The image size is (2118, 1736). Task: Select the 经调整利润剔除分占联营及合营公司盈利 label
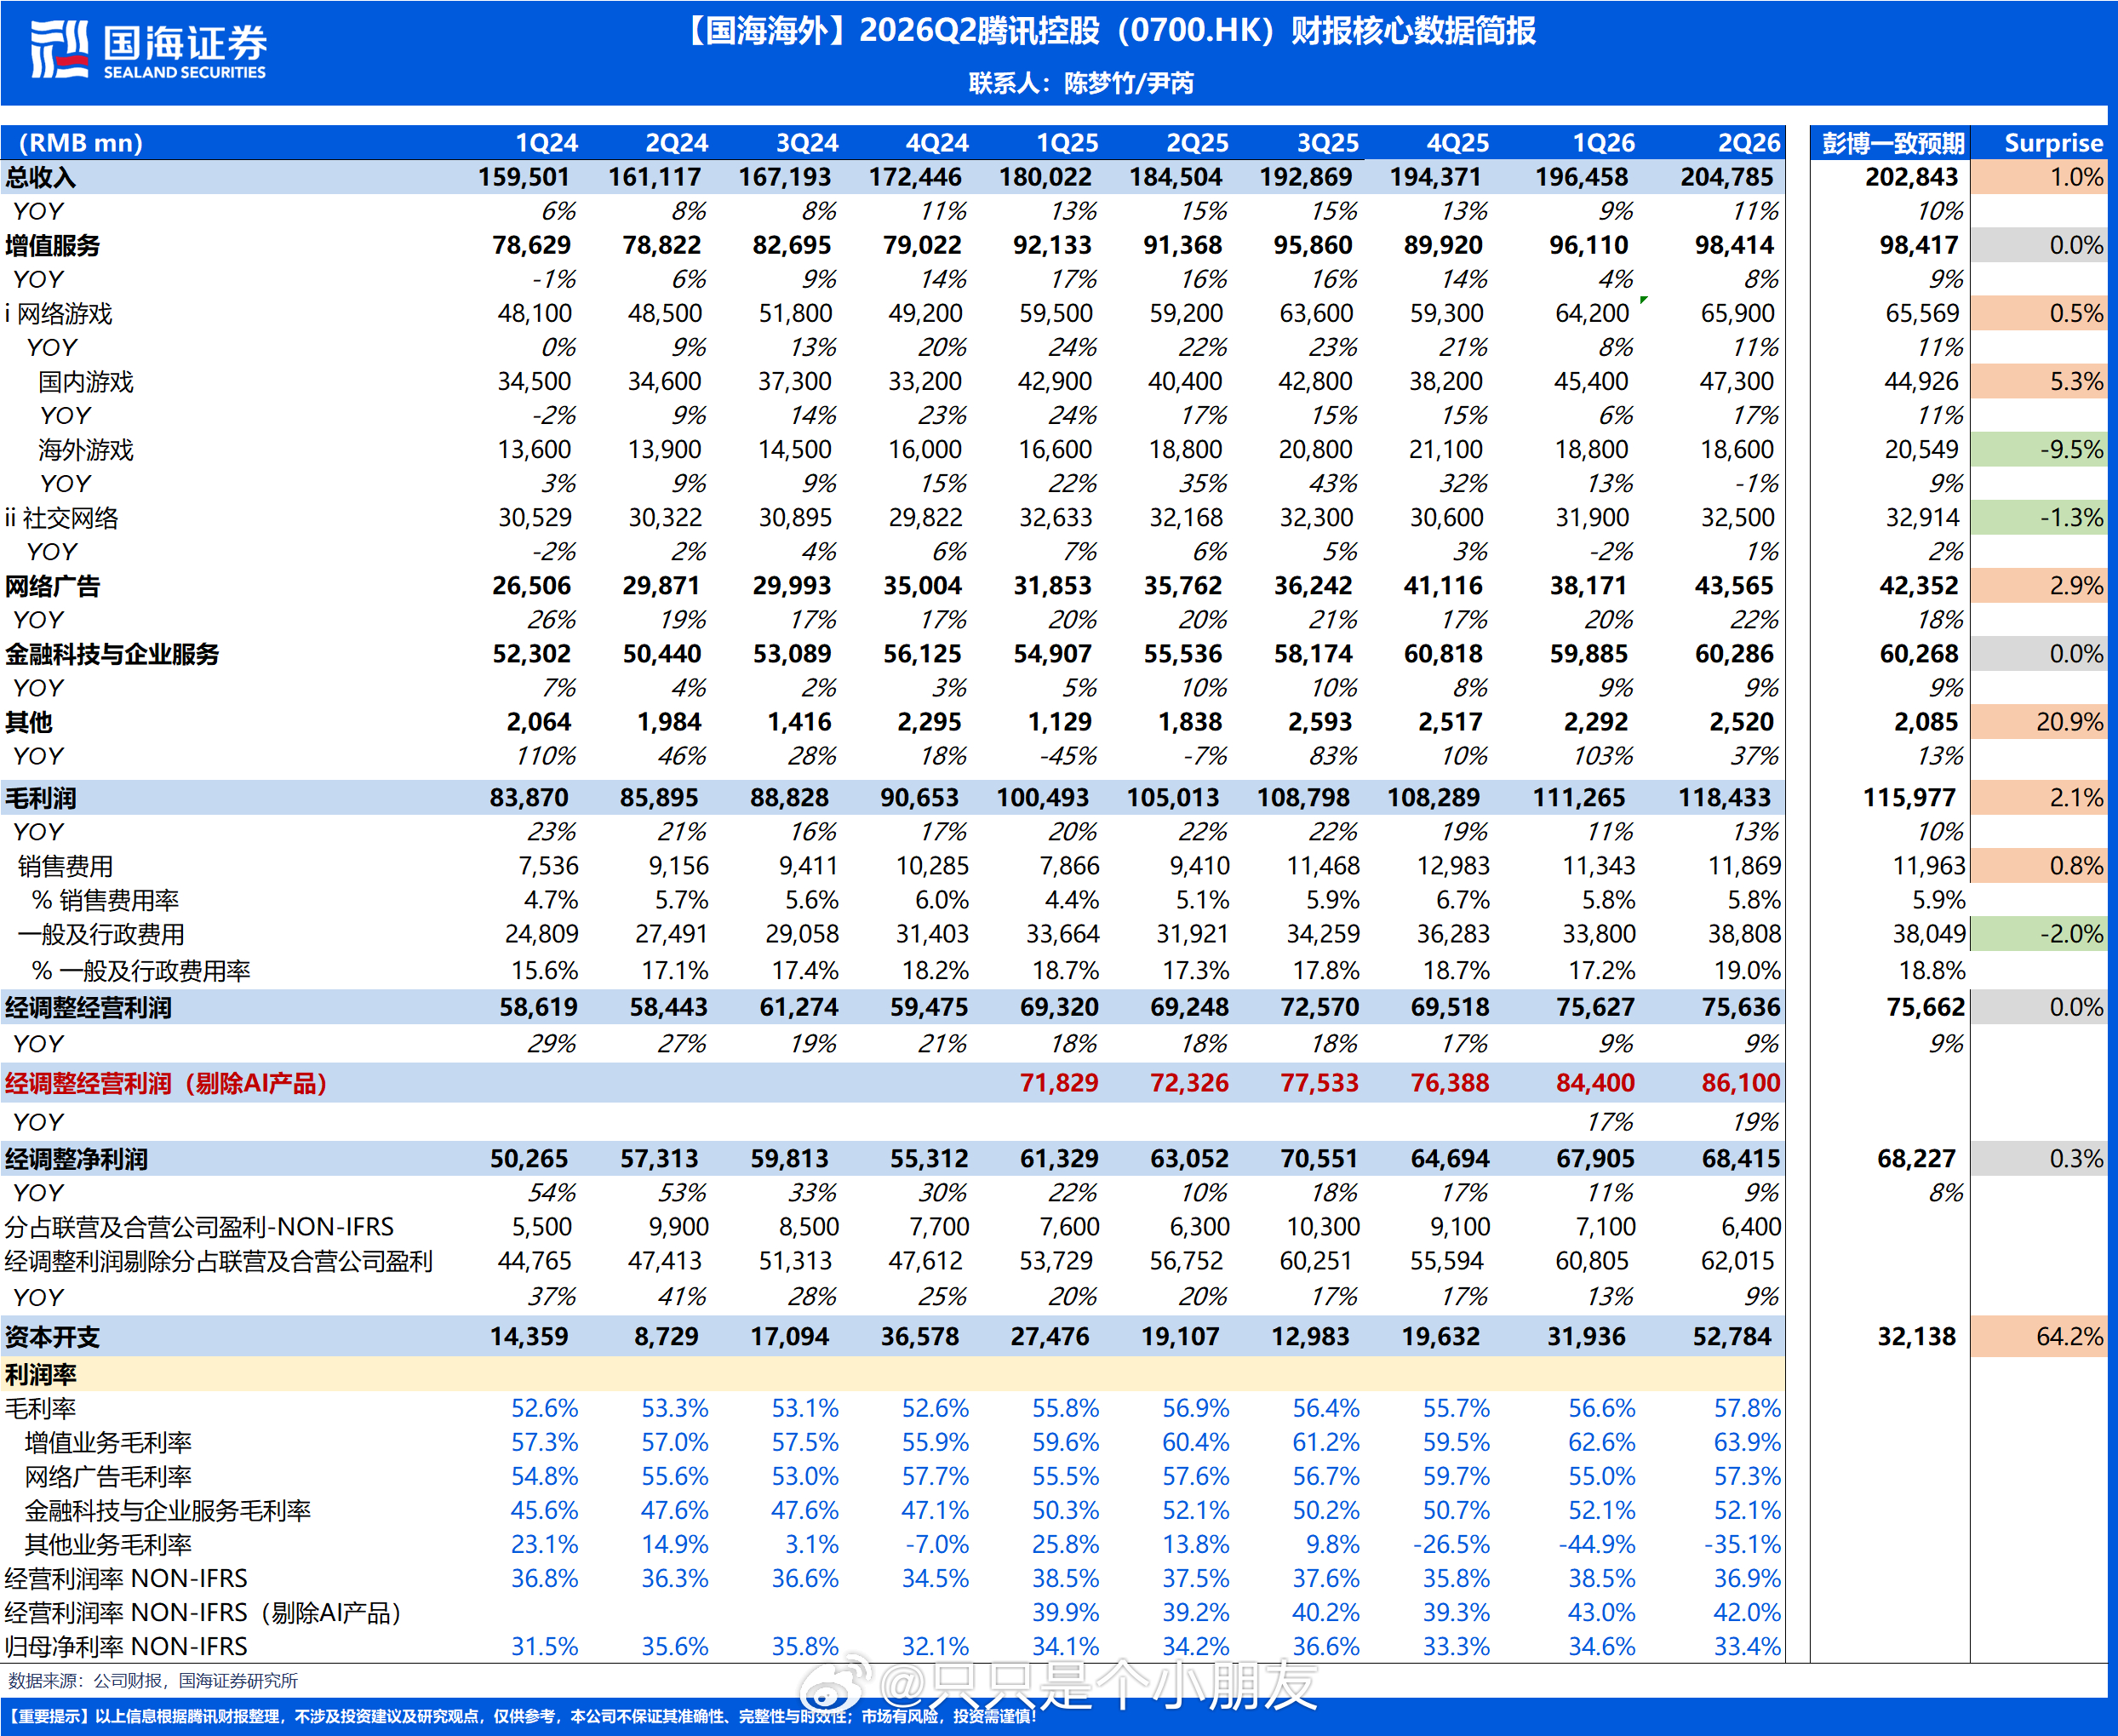[219, 1261]
